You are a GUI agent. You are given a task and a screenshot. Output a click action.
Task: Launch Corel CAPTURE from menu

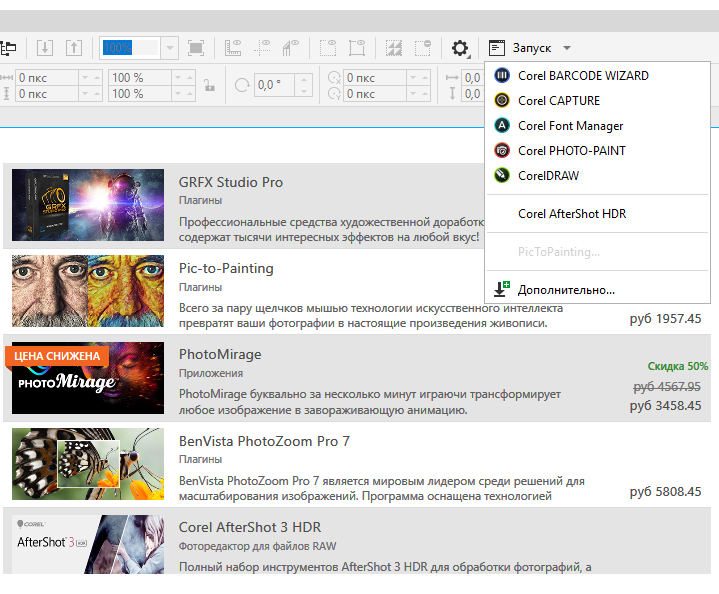point(559,101)
